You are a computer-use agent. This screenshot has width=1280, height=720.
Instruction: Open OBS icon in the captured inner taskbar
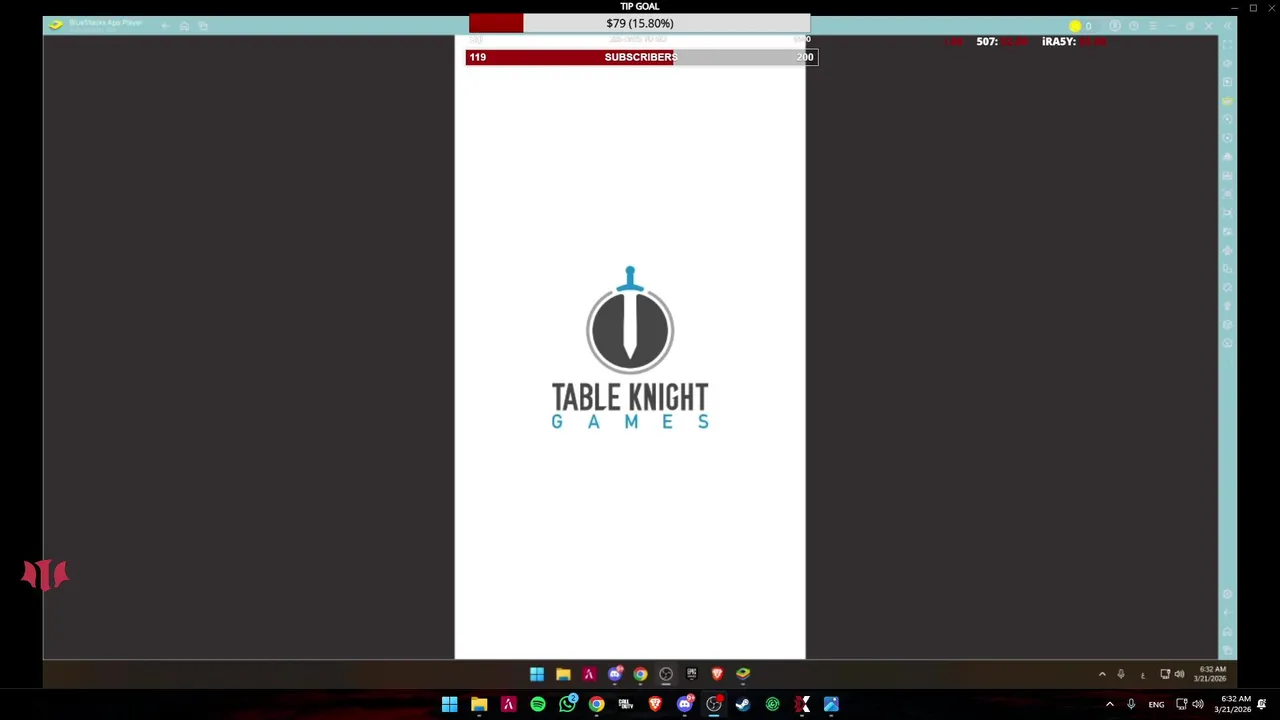[x=666, y=674]
